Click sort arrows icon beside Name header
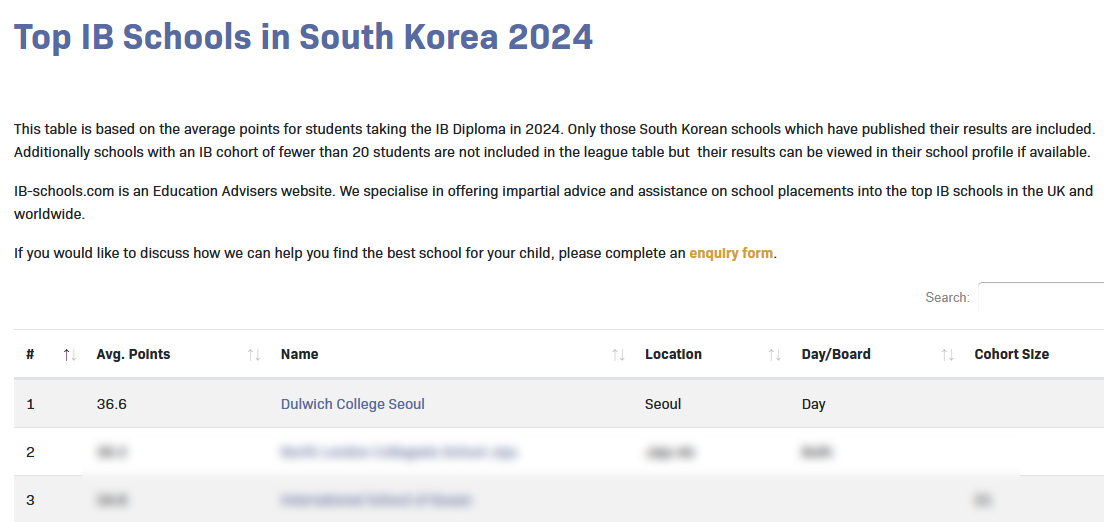Screen dimensions: 1104x522 [619, 355]
